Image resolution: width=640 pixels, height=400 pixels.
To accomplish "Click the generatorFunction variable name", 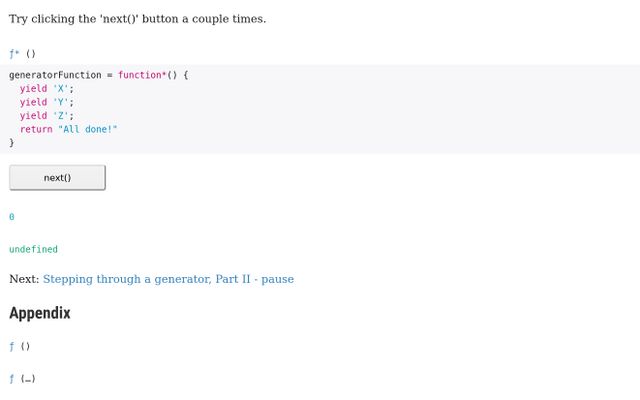I will pos(55,75).
